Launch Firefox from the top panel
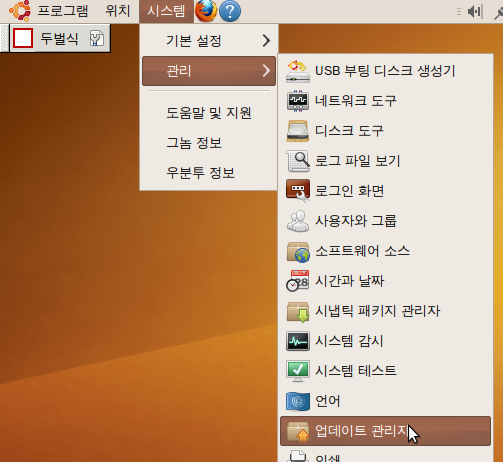The width and height of the screenshot is (503, 462). (x=205, y=11)
